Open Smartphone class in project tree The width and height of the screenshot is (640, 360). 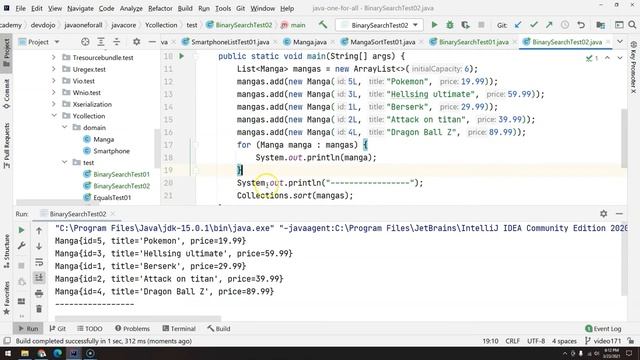point(111,151)
